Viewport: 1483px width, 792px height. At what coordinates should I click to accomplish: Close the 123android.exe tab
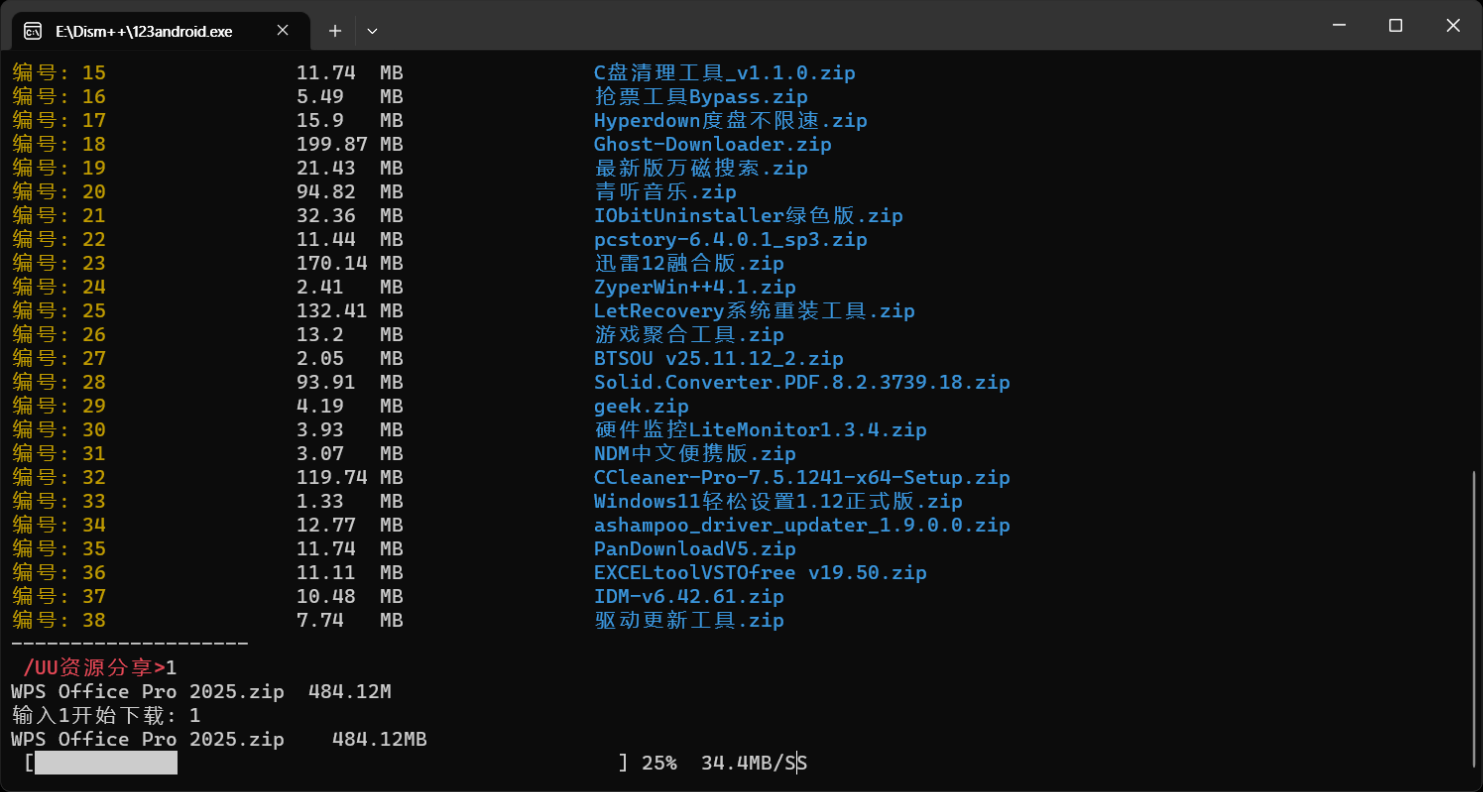282,31
